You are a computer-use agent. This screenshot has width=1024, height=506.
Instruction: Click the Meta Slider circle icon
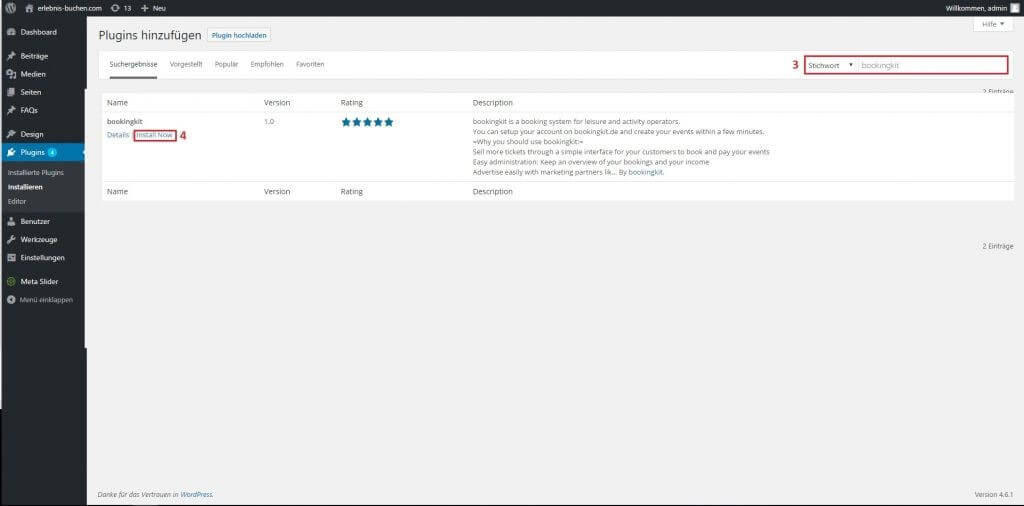pyautogui.click(x=11, y=281)
